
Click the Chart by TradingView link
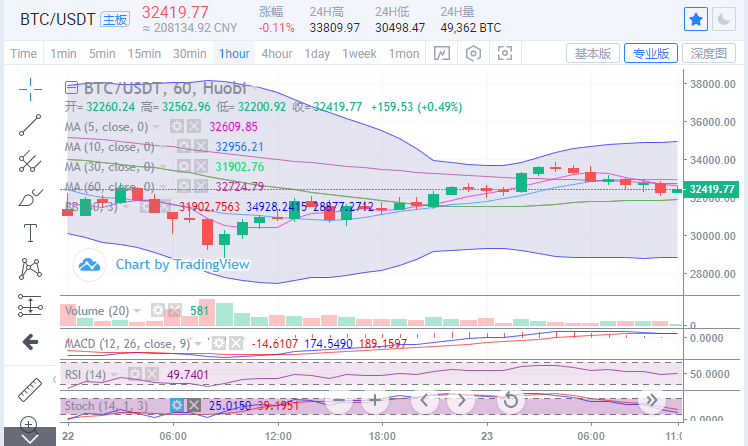(183, 264)
